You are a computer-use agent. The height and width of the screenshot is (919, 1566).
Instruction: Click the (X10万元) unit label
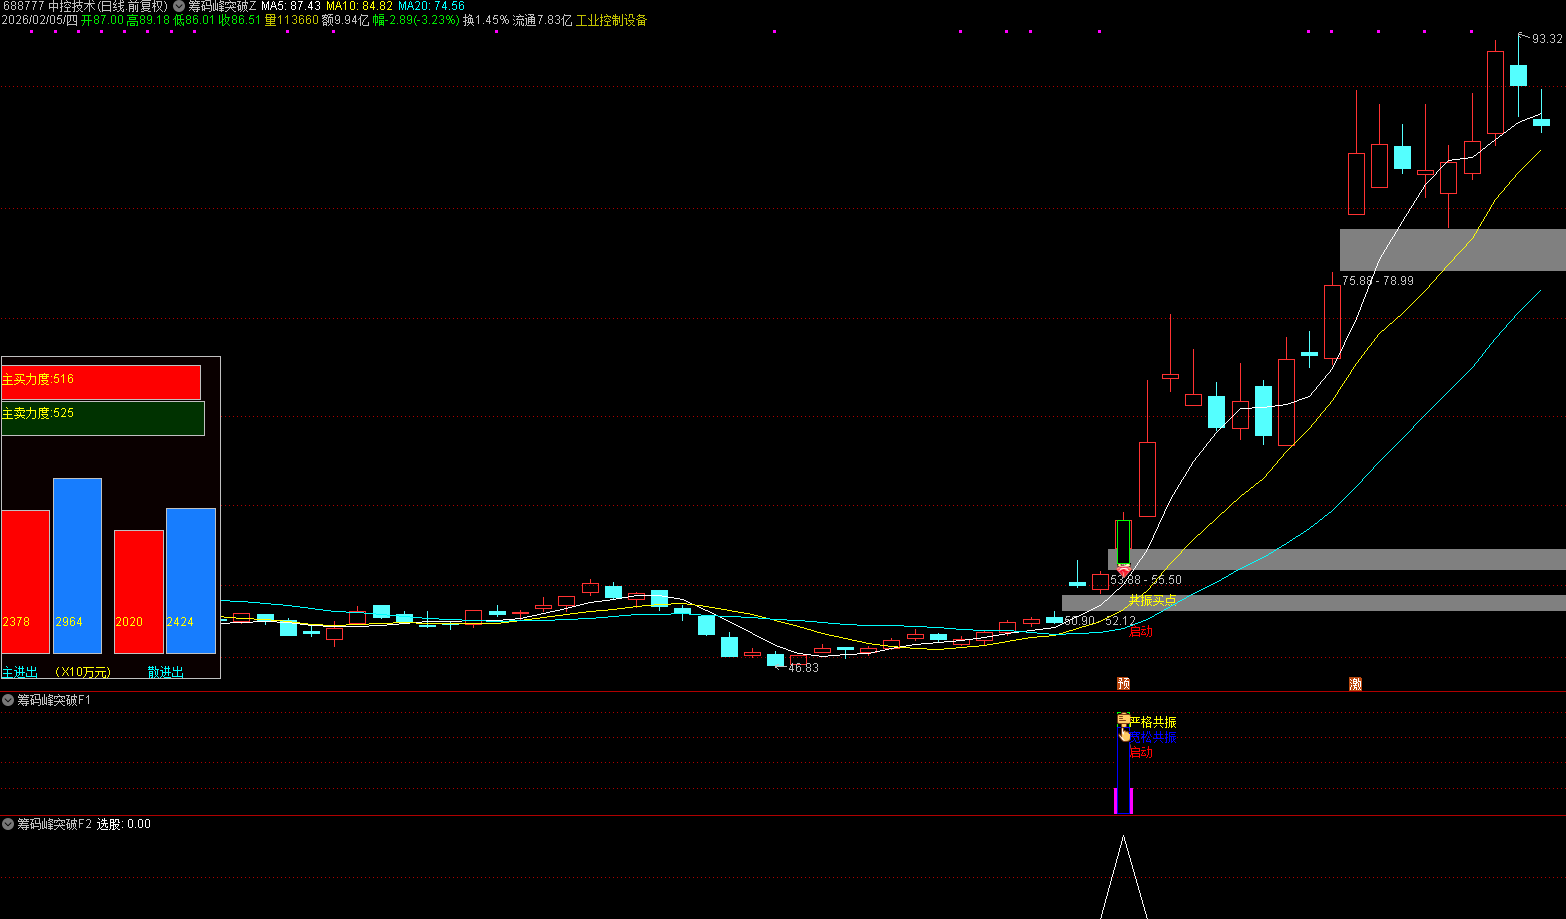(82, 672)
